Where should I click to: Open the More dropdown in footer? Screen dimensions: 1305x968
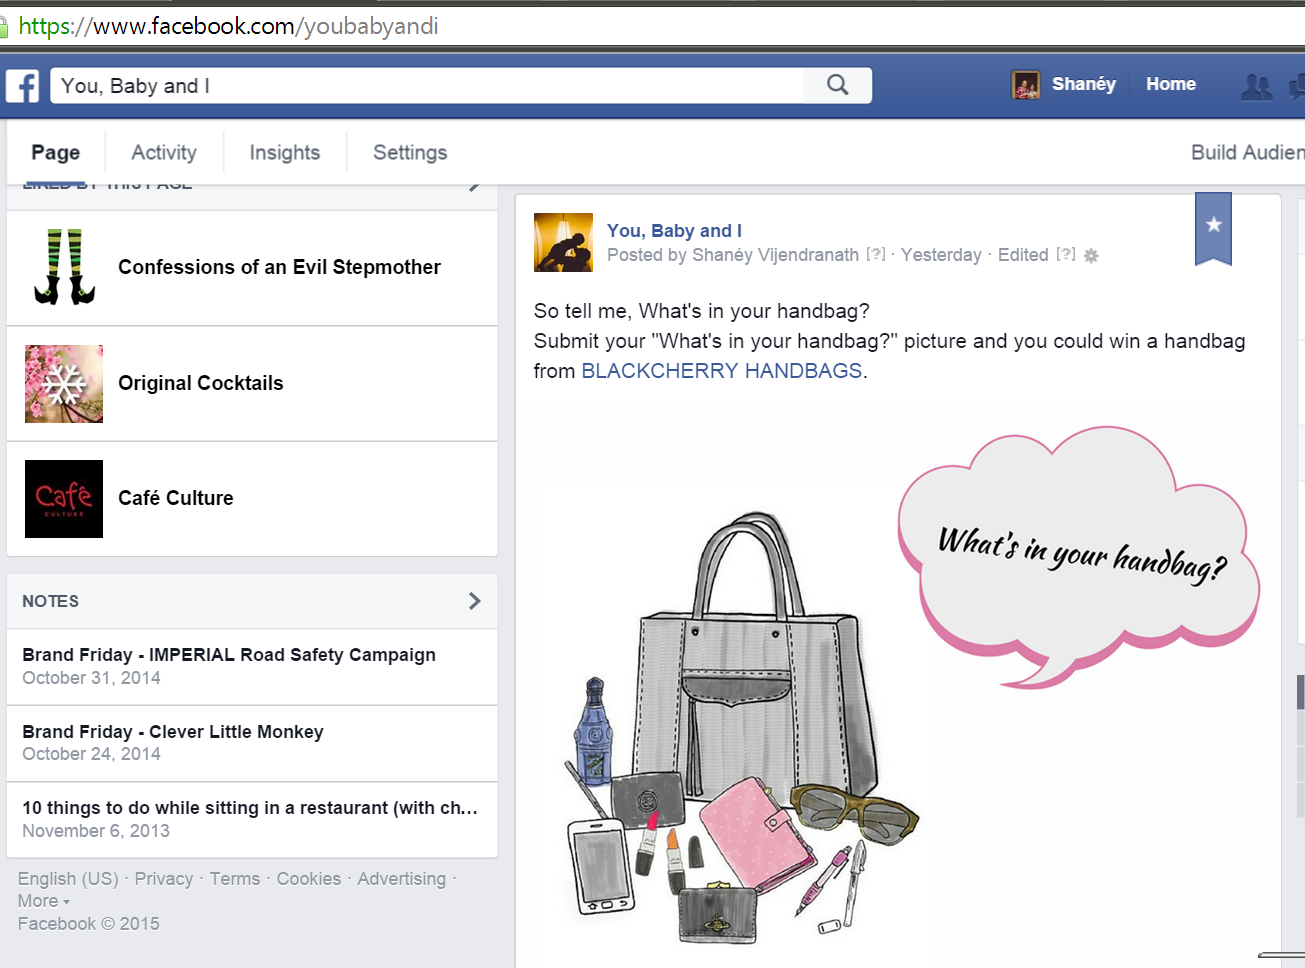pyautogui.click(x=44, y=901)
